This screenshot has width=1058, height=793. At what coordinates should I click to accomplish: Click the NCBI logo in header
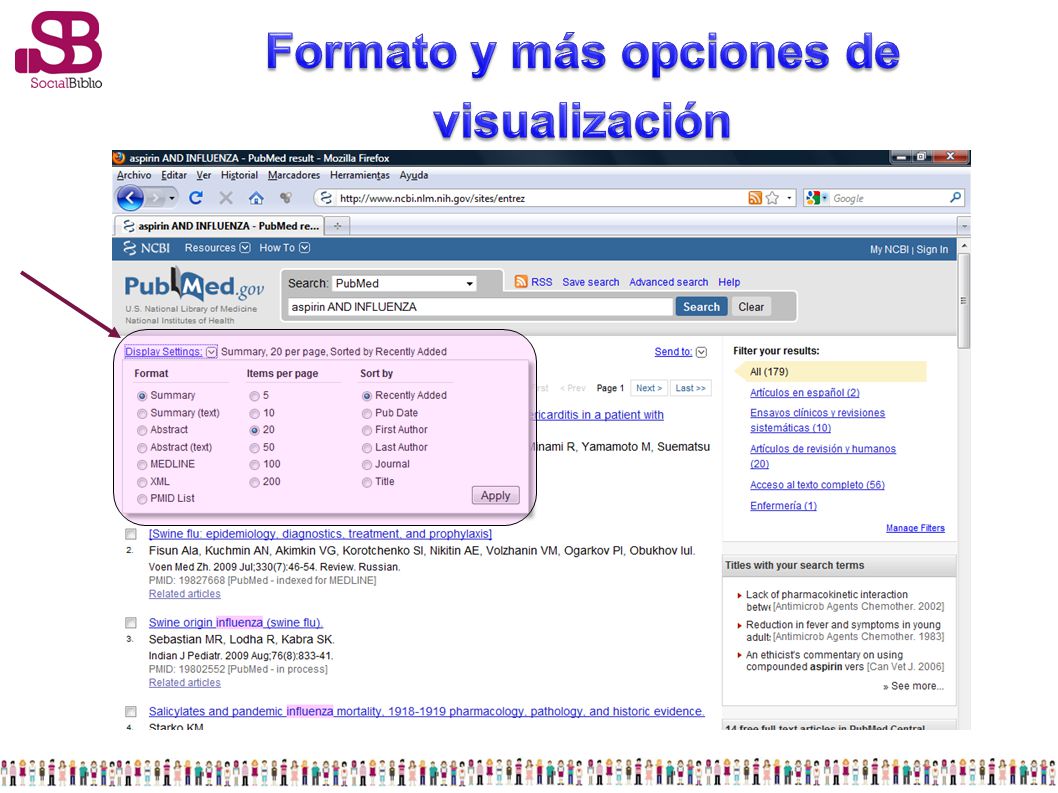click(146, 248)
